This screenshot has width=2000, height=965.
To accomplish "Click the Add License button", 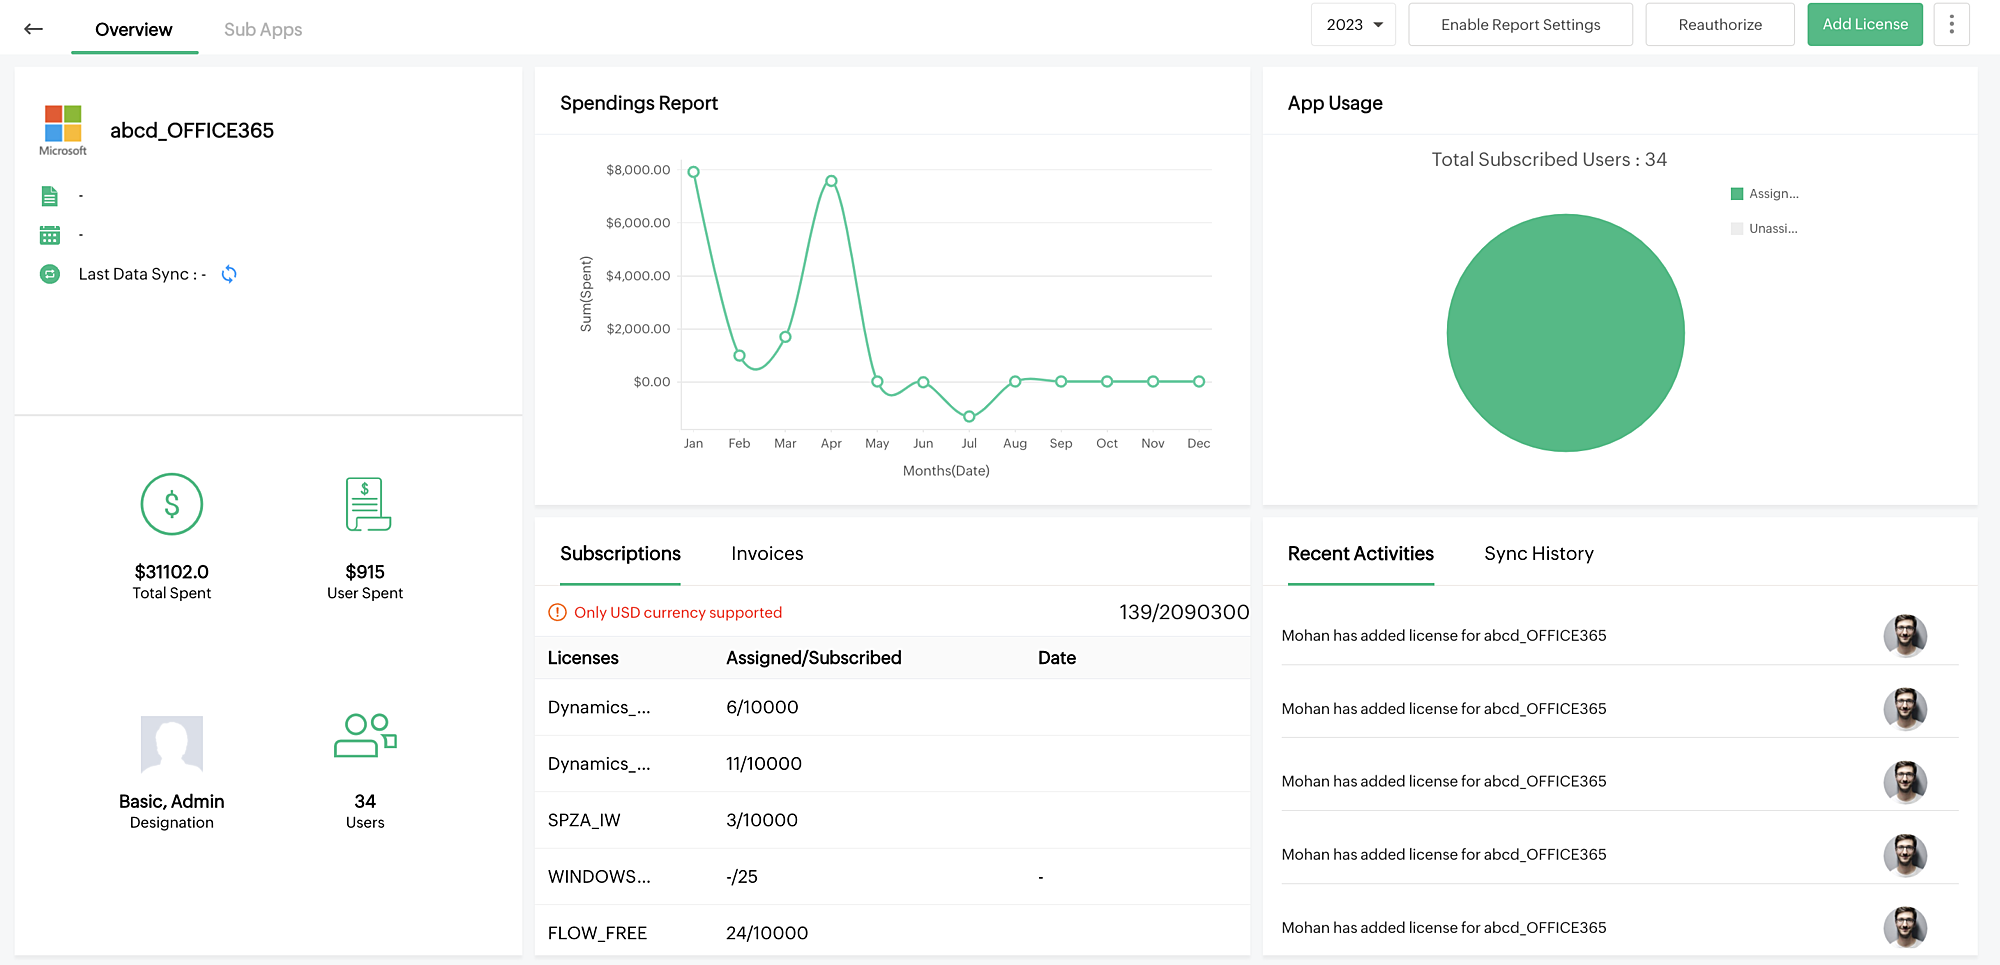I will (x=1864, y=25).
